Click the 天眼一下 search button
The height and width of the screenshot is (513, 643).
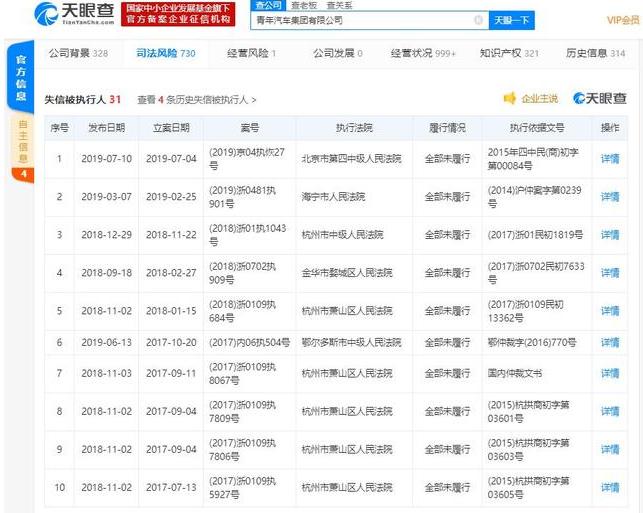coord(511,20)
